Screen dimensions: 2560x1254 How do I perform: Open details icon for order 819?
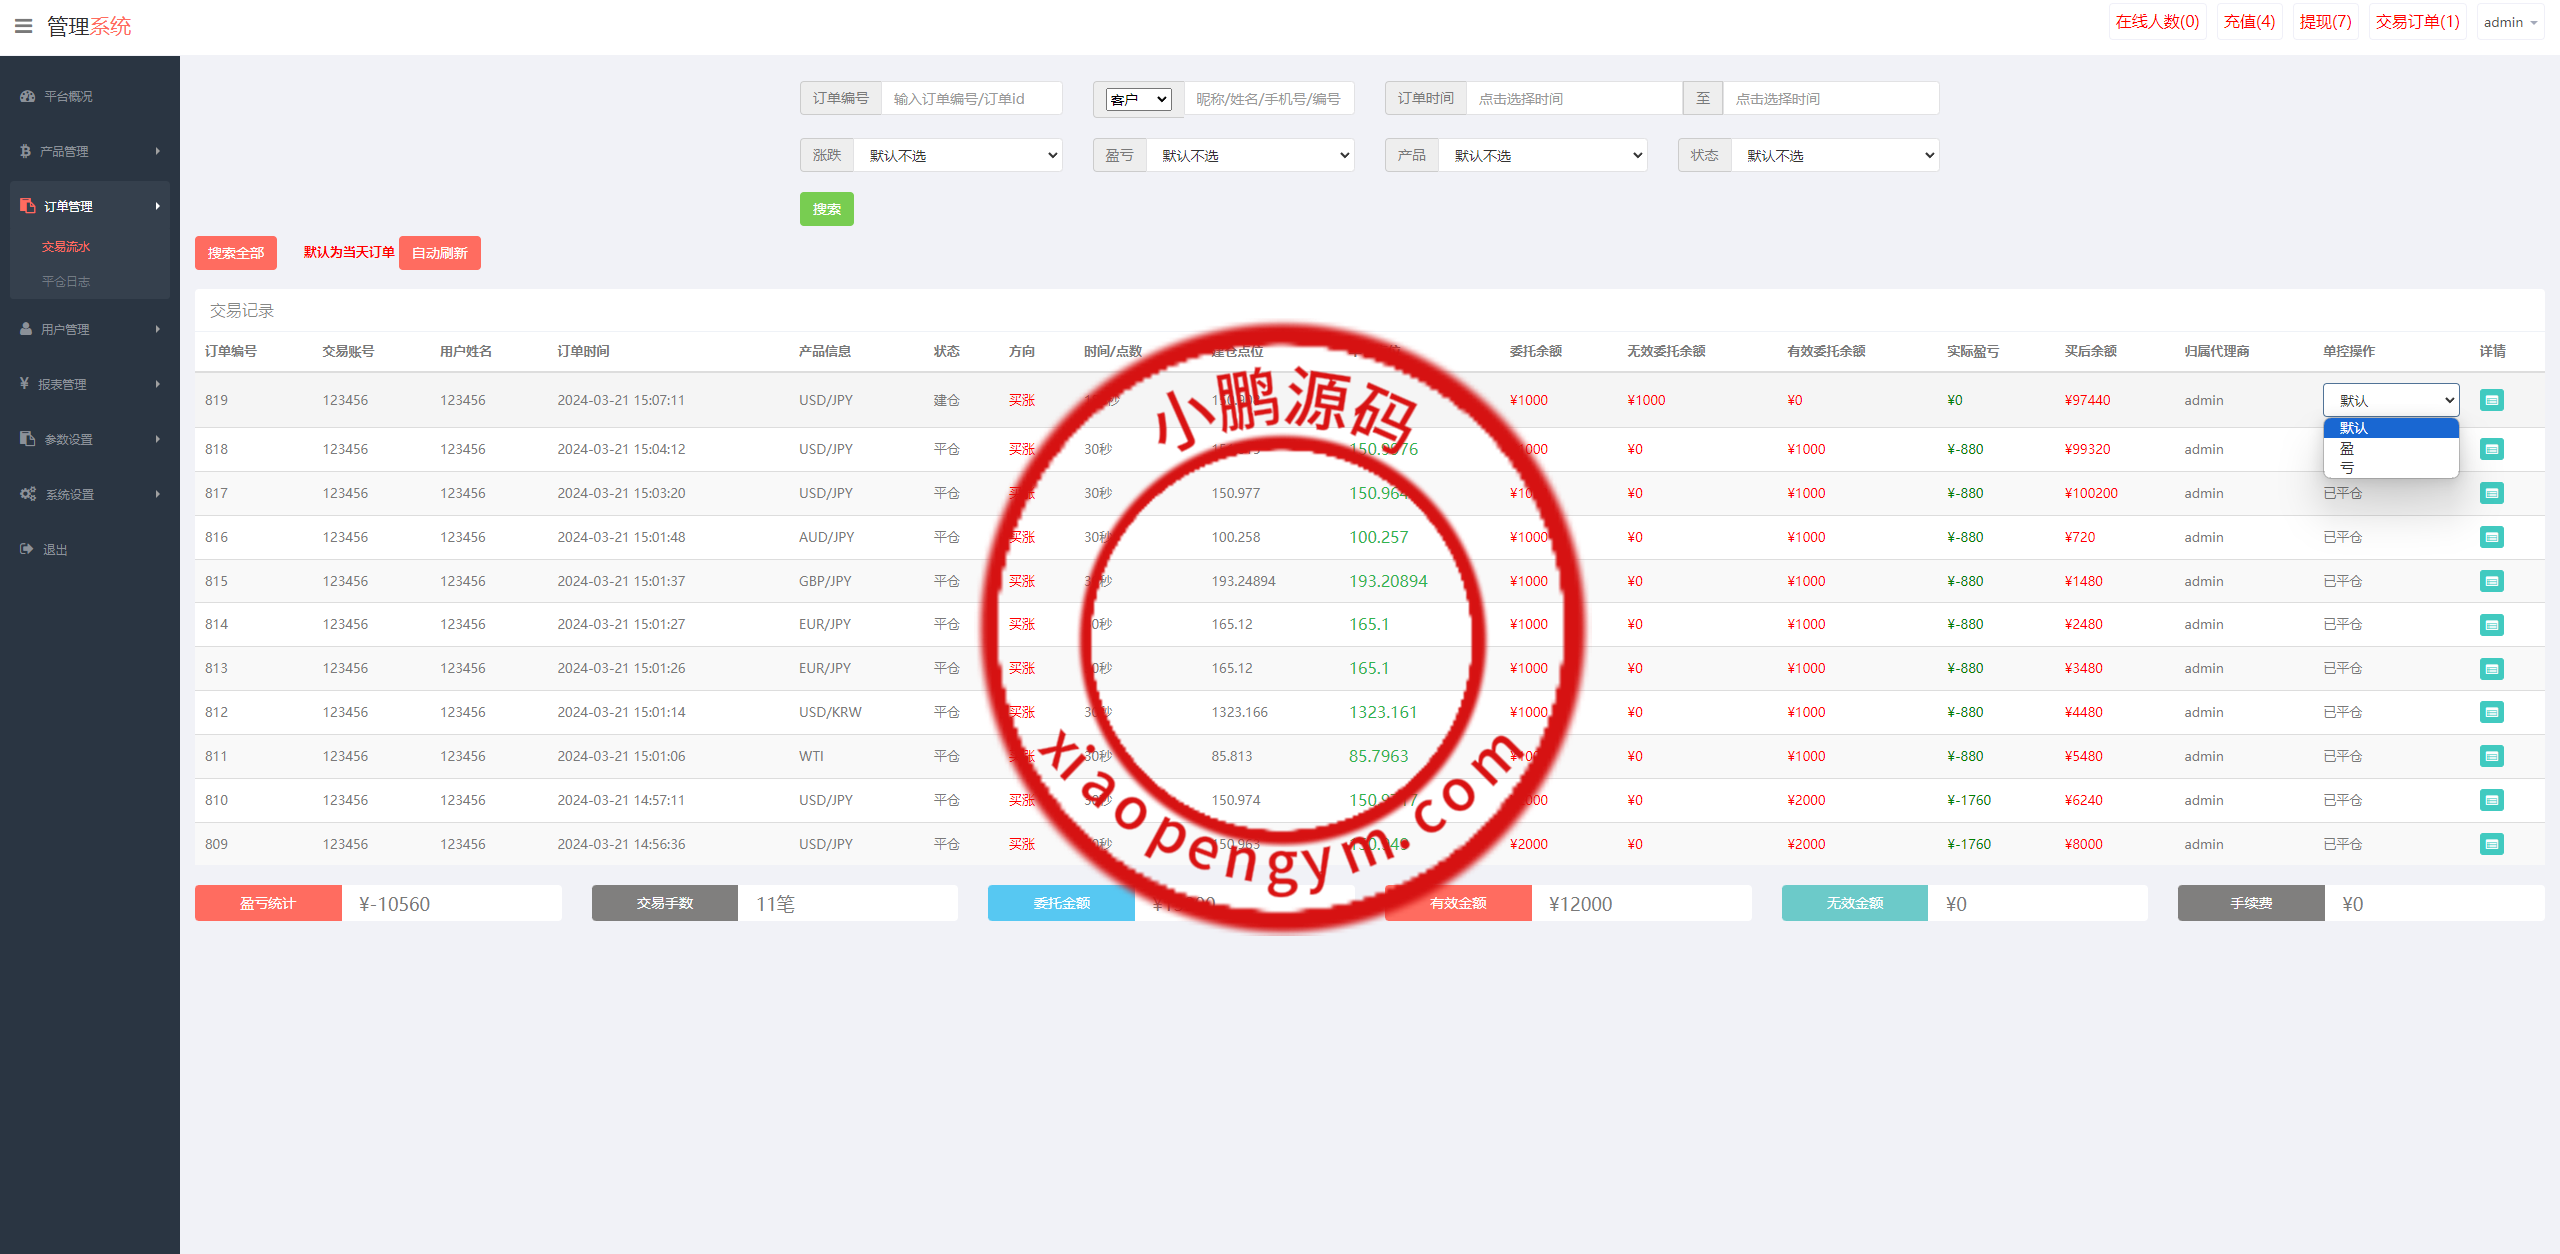2491,400
